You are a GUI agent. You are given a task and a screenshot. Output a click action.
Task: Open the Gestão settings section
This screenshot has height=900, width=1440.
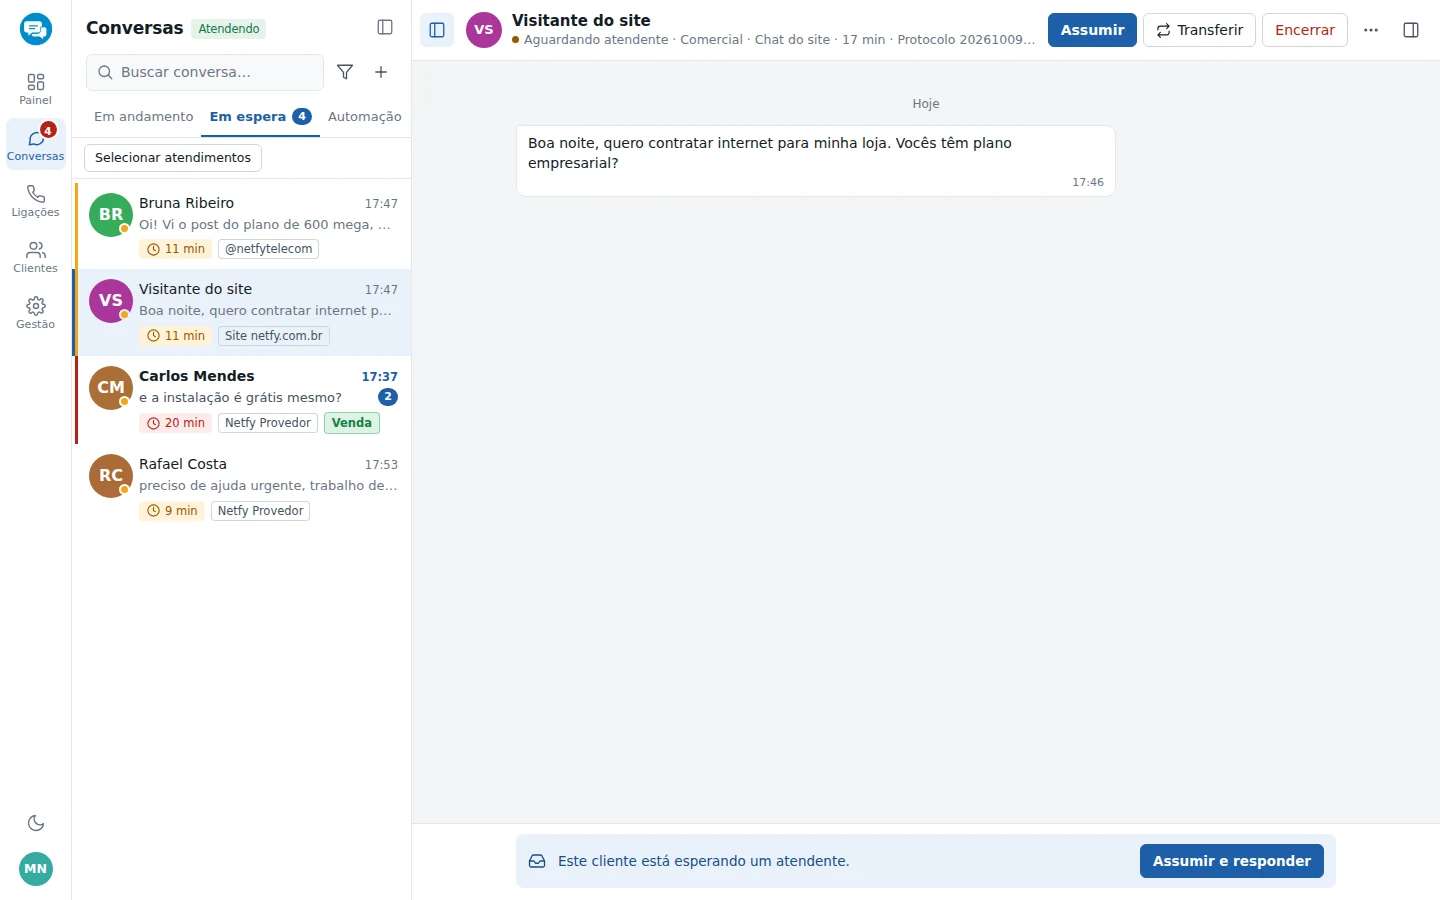click(36, 312)
